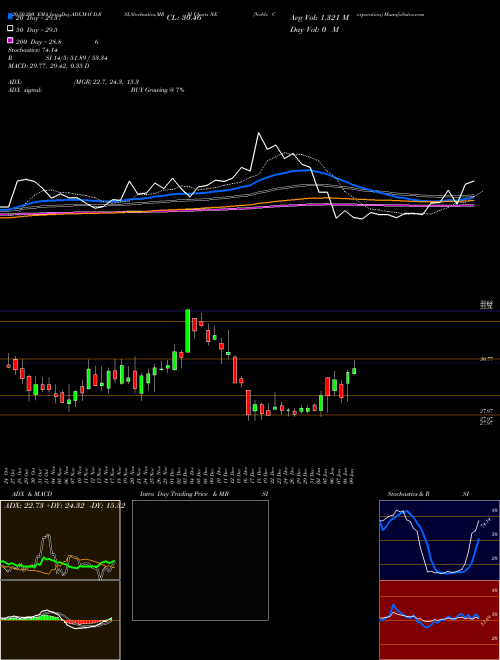The height and width of the screenshot is (660, 500).
Task: Click the '(MGR) 22.7, 24.3, 15.3' ADX values
Action: click(106, 82)
